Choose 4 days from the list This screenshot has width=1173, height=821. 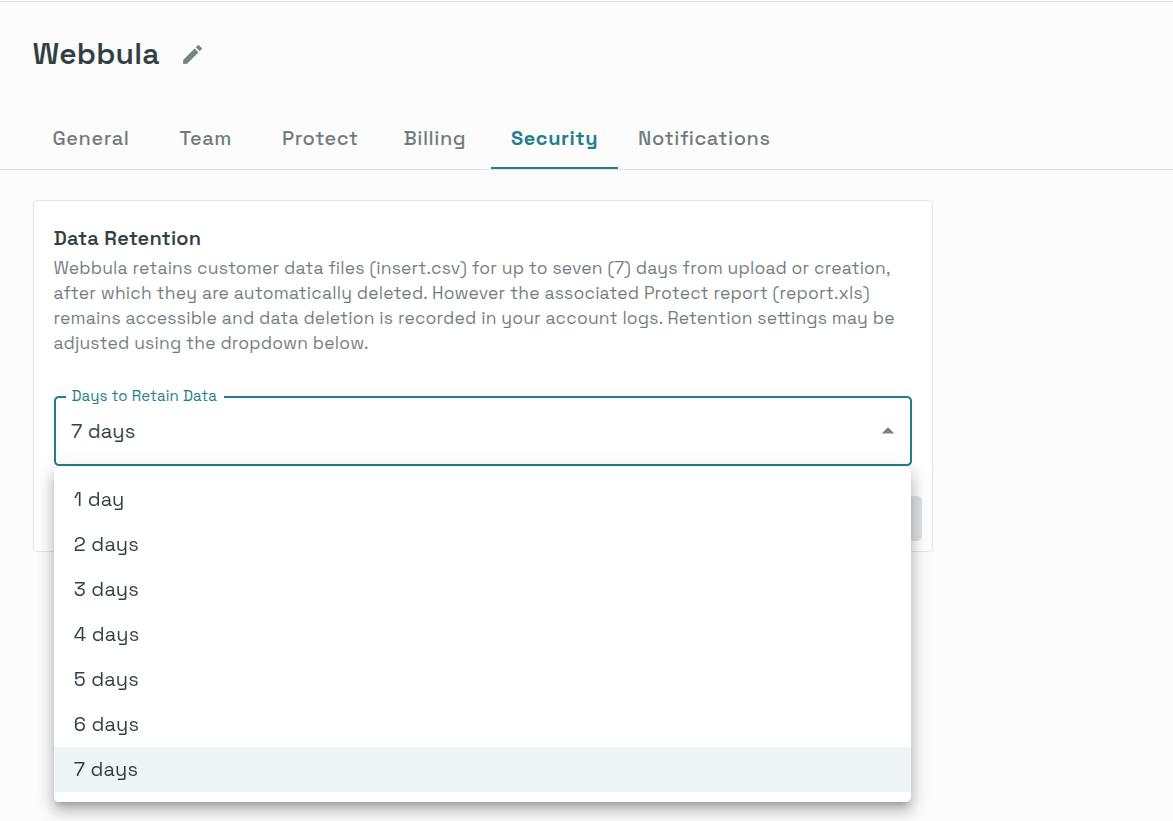pos(483,634)
